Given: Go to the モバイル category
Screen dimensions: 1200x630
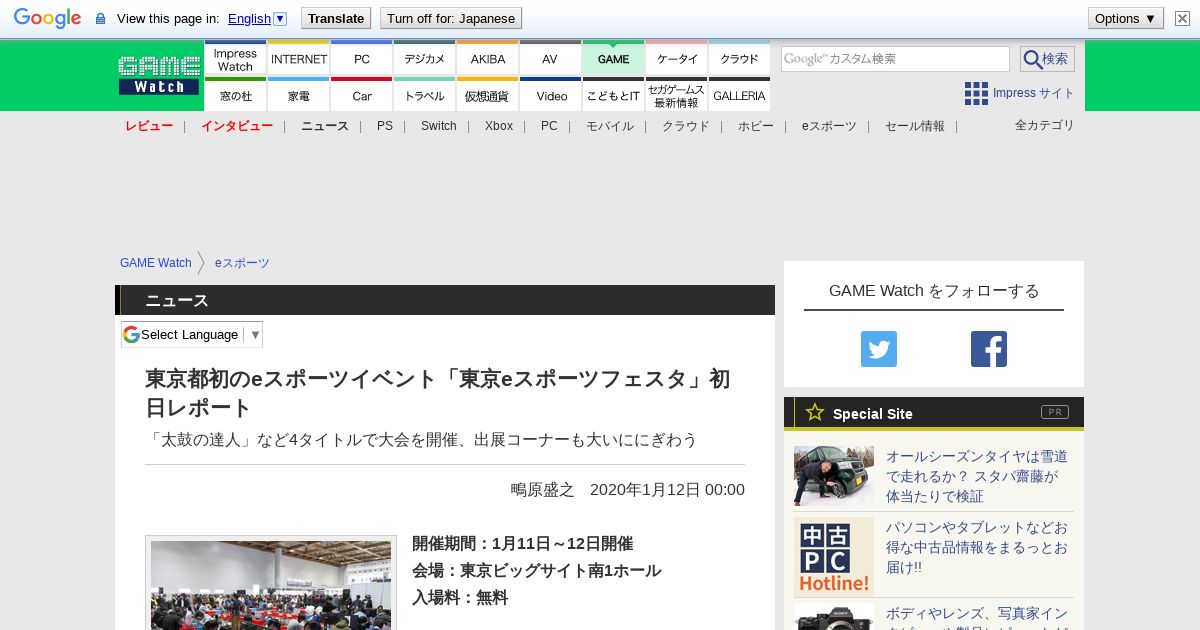Looking at the screenshot, I should tap(610, 126).
